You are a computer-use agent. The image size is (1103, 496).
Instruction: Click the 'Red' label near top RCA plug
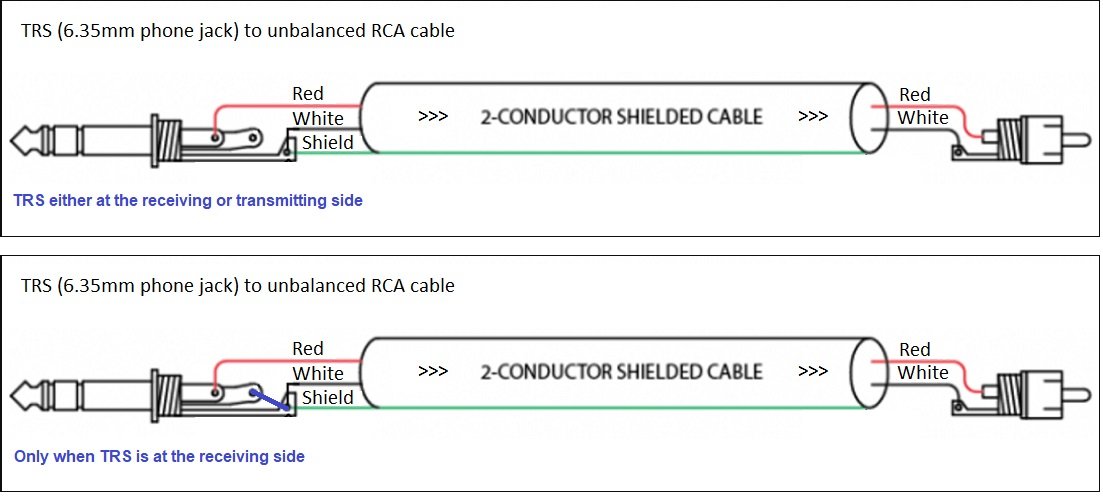coord(914,94)
